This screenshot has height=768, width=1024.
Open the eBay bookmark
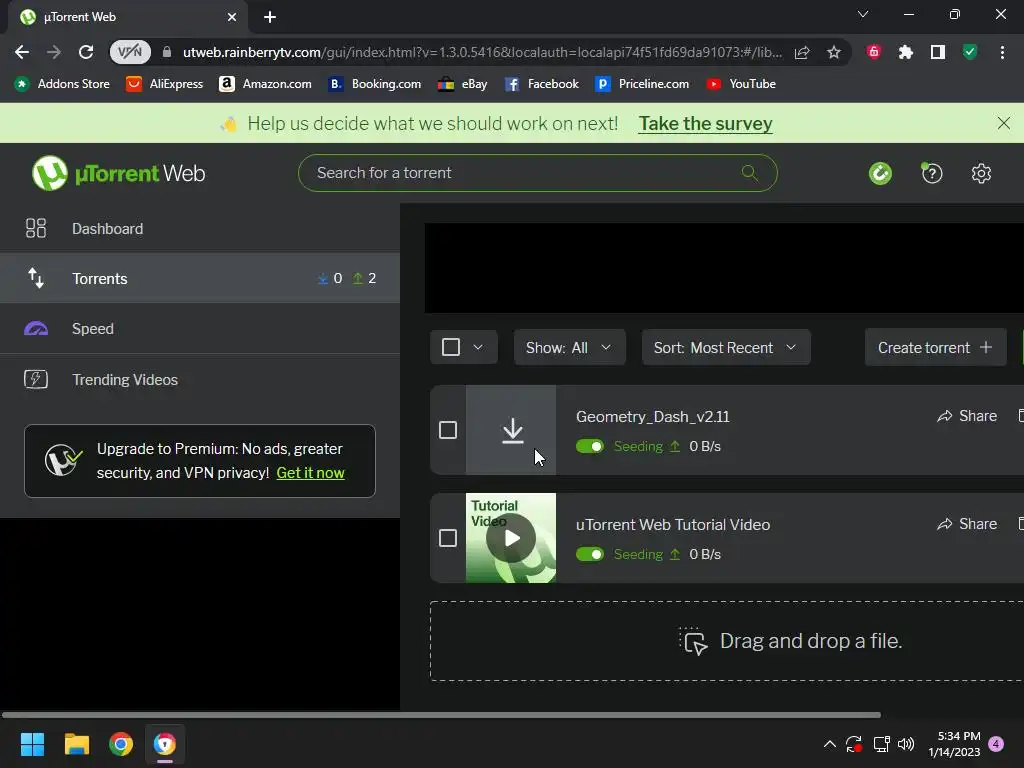point(462,84)
